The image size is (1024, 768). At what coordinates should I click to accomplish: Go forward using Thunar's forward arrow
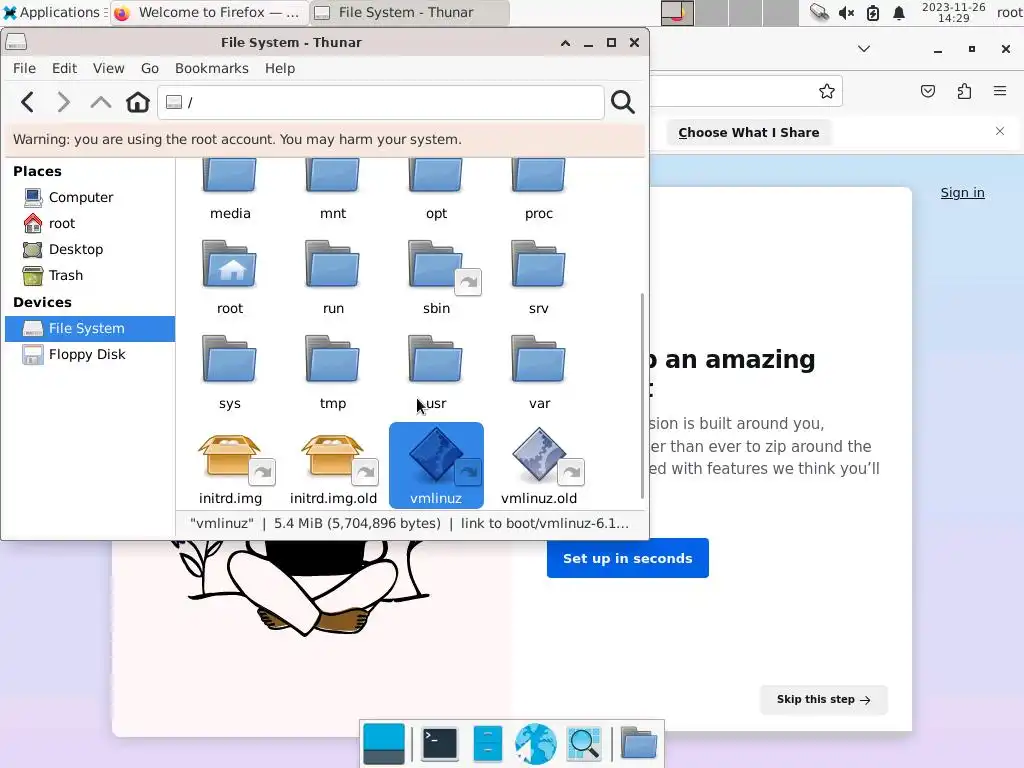63,103
